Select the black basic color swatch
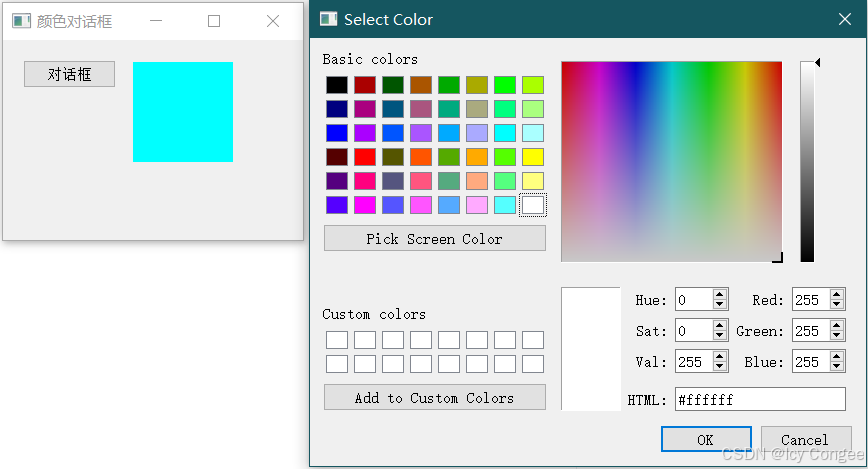 click(x=337, y=85)
